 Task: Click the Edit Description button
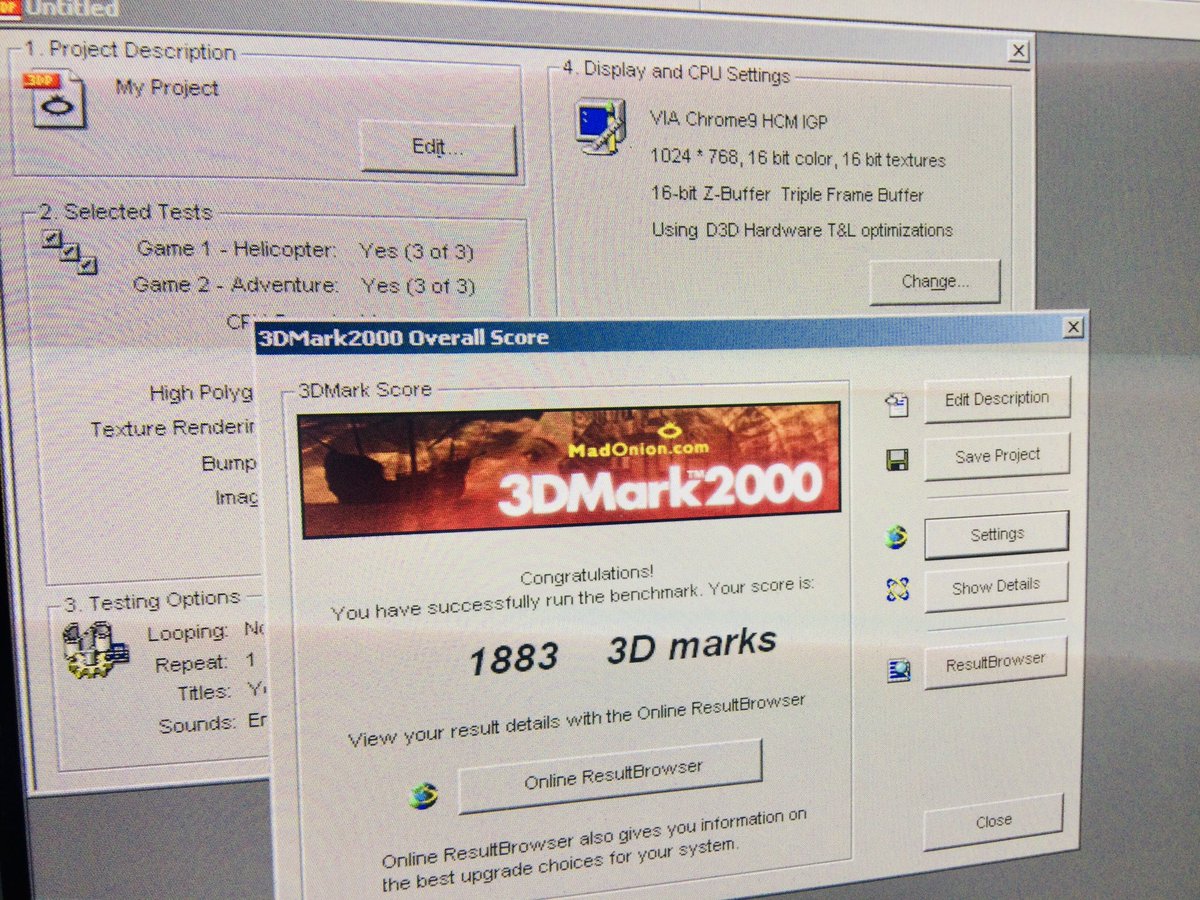pos(997,399)
